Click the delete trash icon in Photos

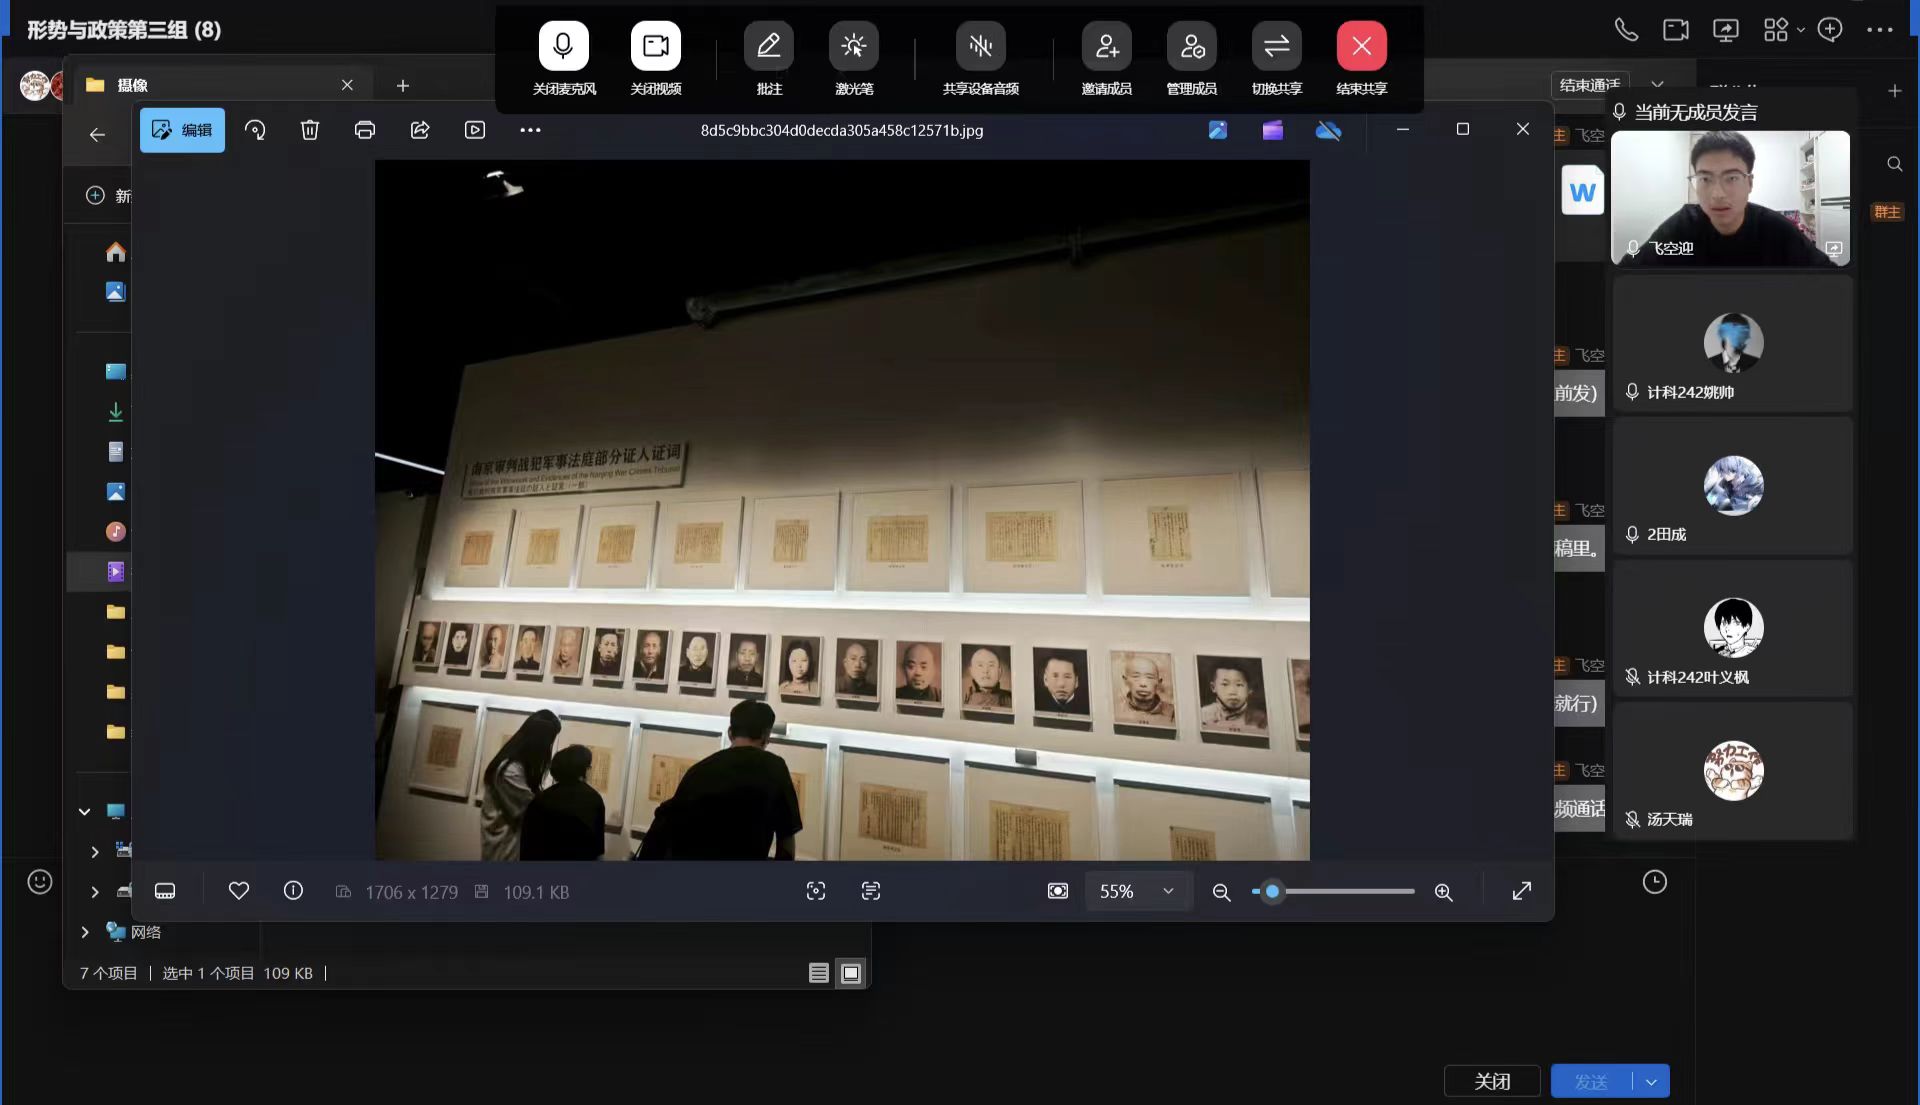coord(310,130)
